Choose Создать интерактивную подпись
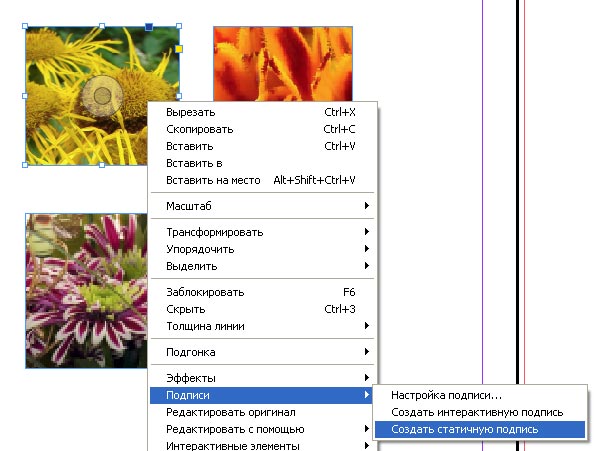Screen dimensions: 613x451 [x=480, y=412]
